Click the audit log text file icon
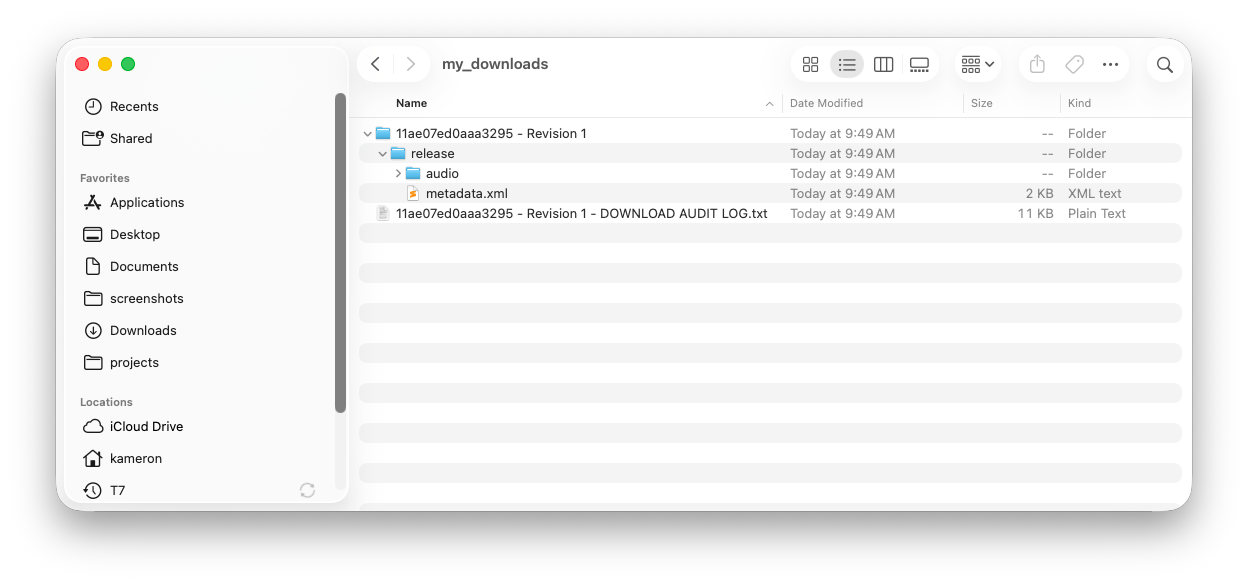 tap(383, 213)
